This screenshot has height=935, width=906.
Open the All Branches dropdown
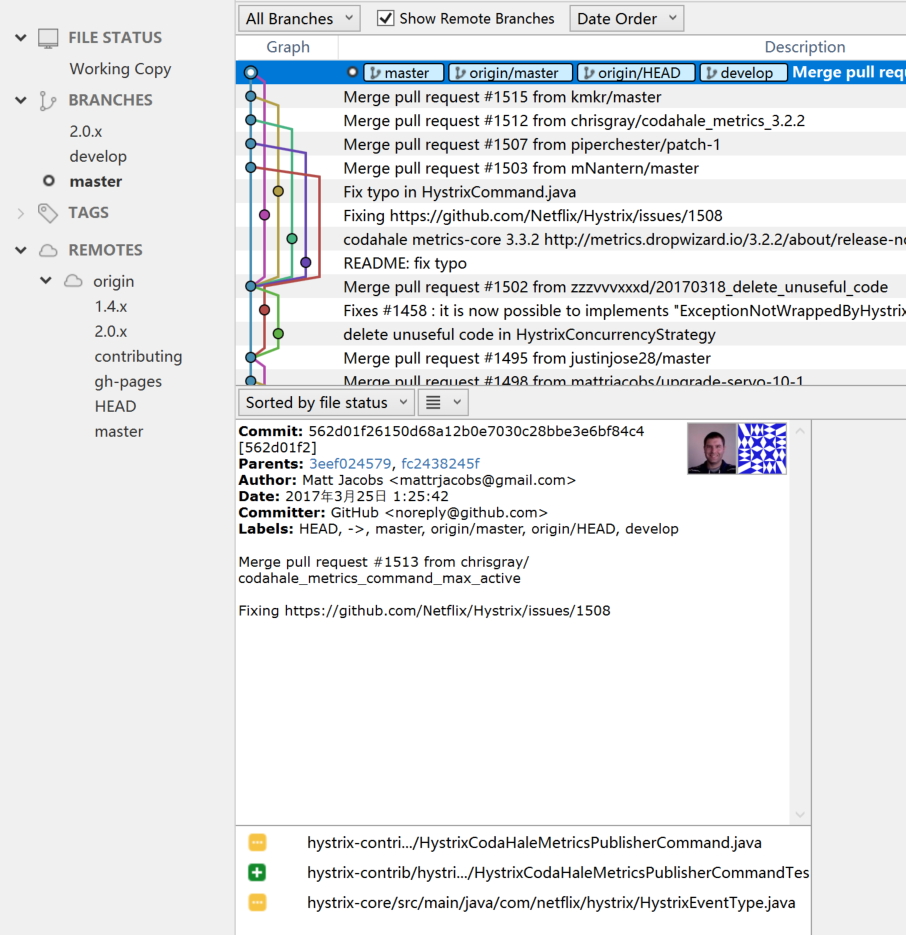coord(299,18)
